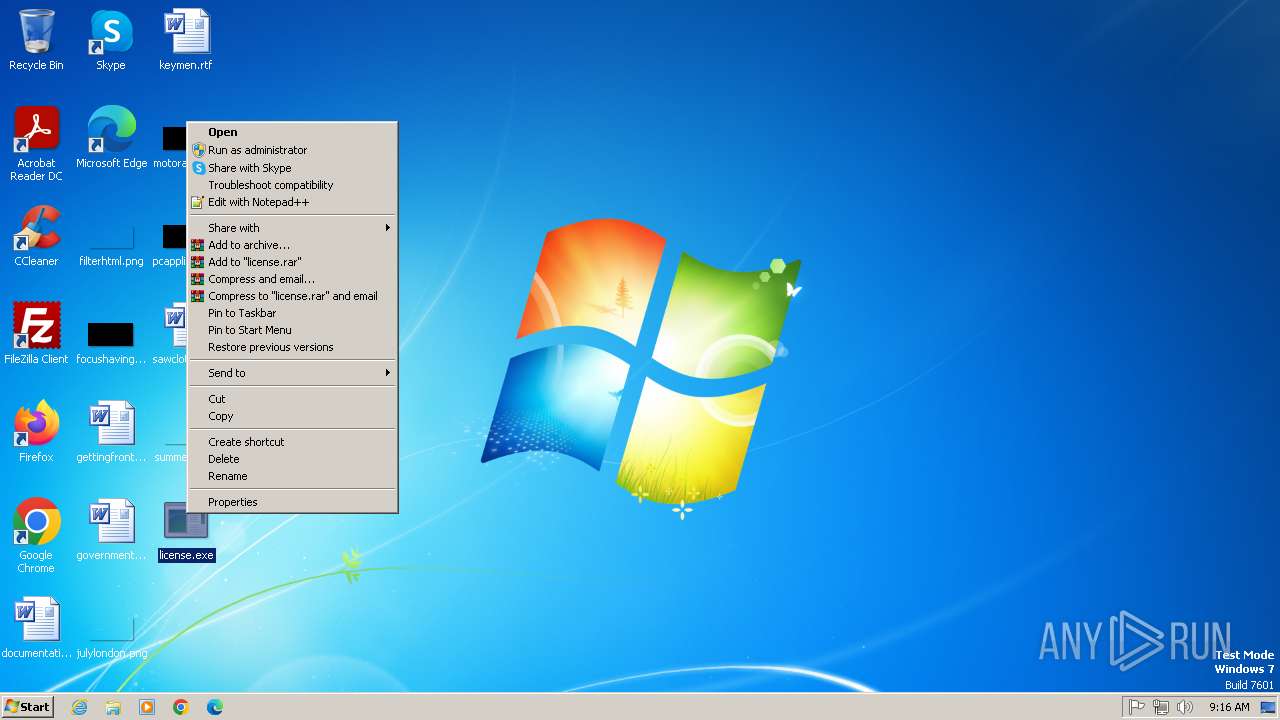Choose Properties in the context menu
Image resolution: width=1280 pixels, height=720 pixels.
(293, 502)
